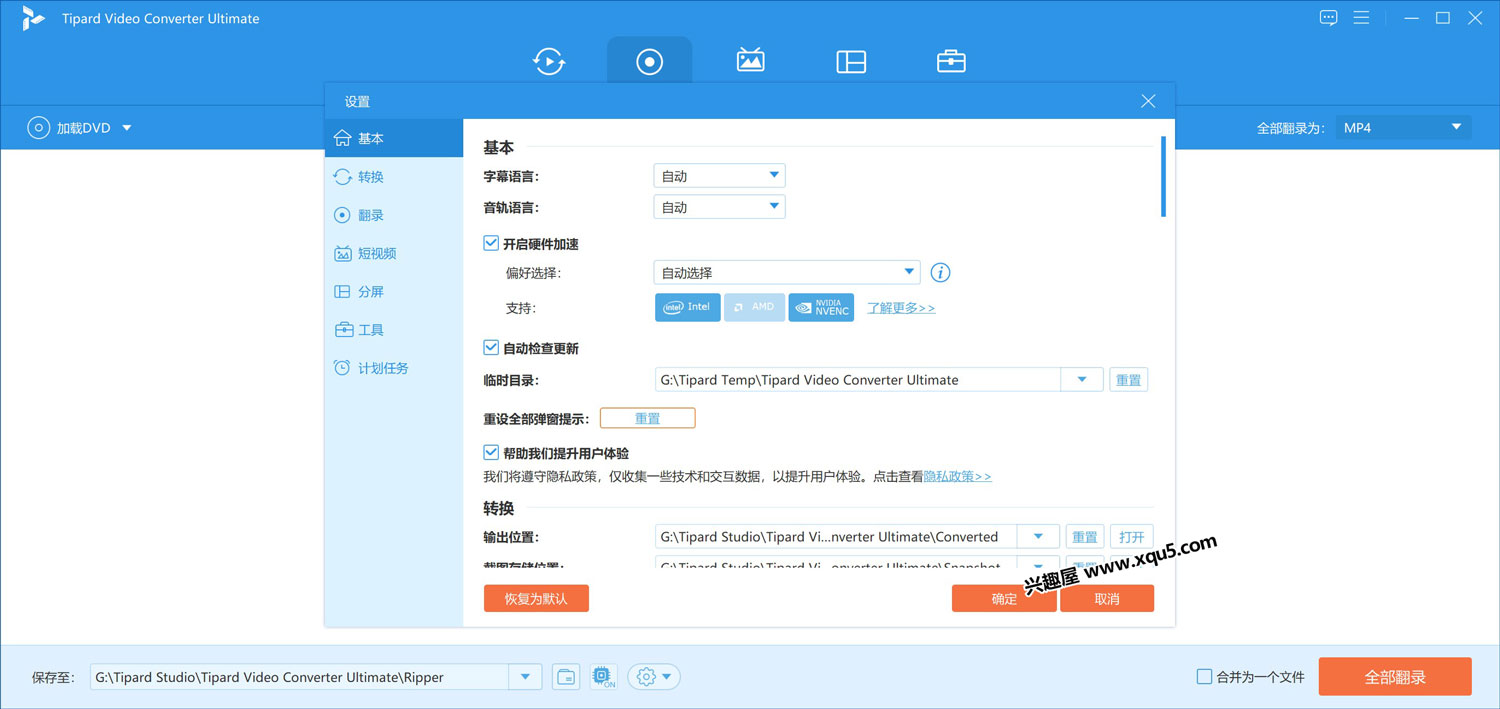Open the 字幕语言 dropdown
The height and width of the screenshot is (709, 1500).
point(719,176)
